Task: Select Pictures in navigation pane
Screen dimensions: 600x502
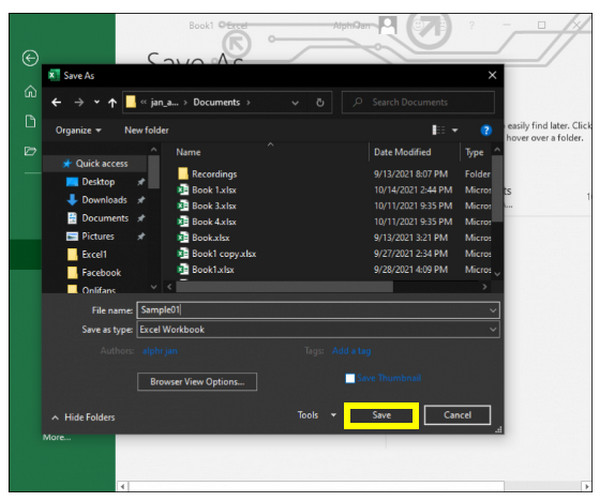Action: [90, 236]
